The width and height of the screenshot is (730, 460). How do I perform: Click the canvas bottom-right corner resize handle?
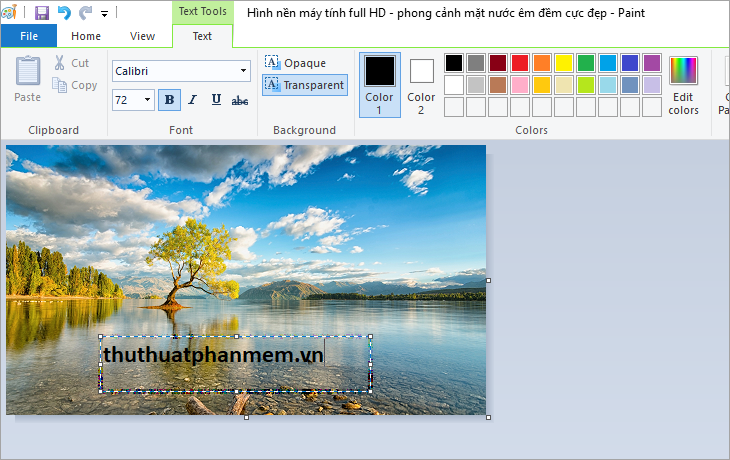click(x=488, y=417)
